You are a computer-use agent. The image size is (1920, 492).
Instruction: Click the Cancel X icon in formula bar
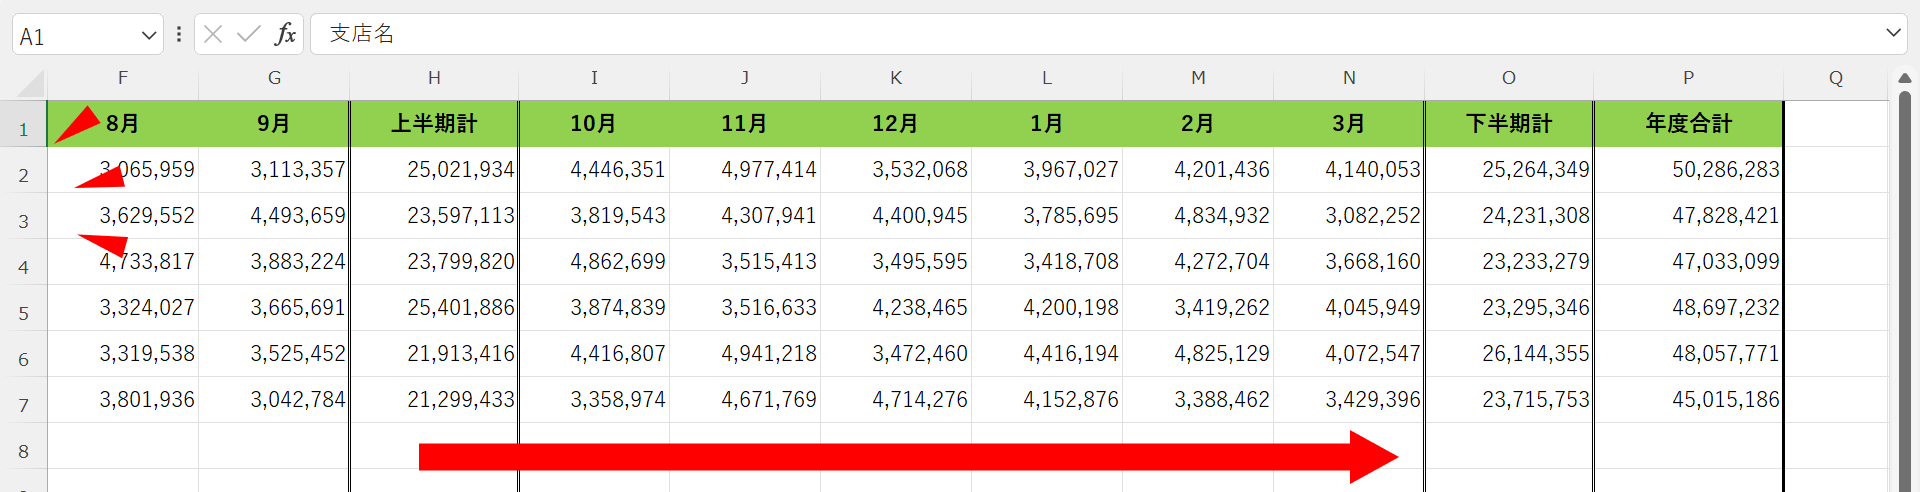point(213,34)
